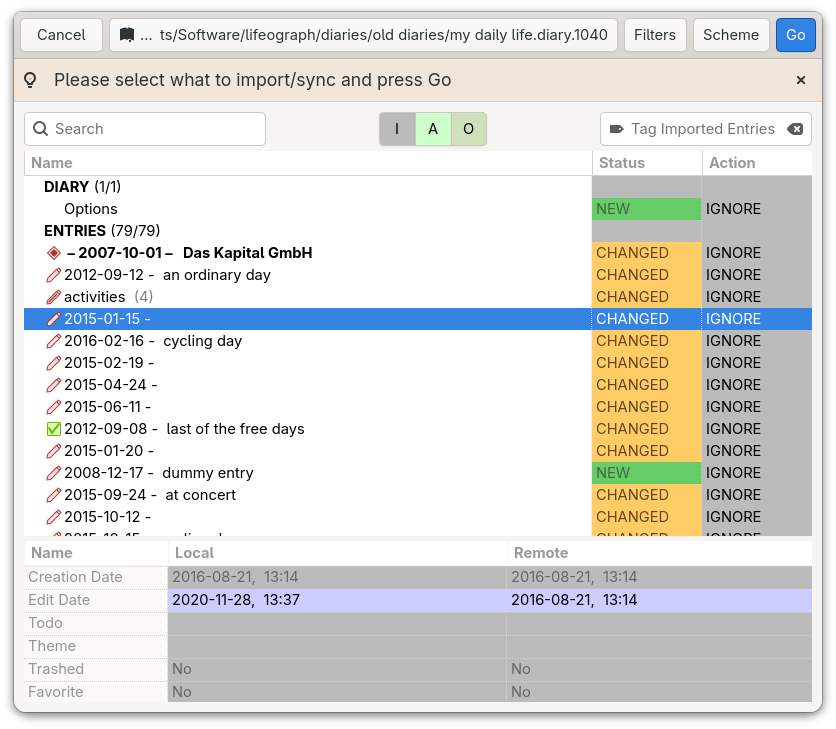This screenshot has height=729, width=836.
Task: Click the IGNORE action of cycling day
Action: click(x=757, y=341)
